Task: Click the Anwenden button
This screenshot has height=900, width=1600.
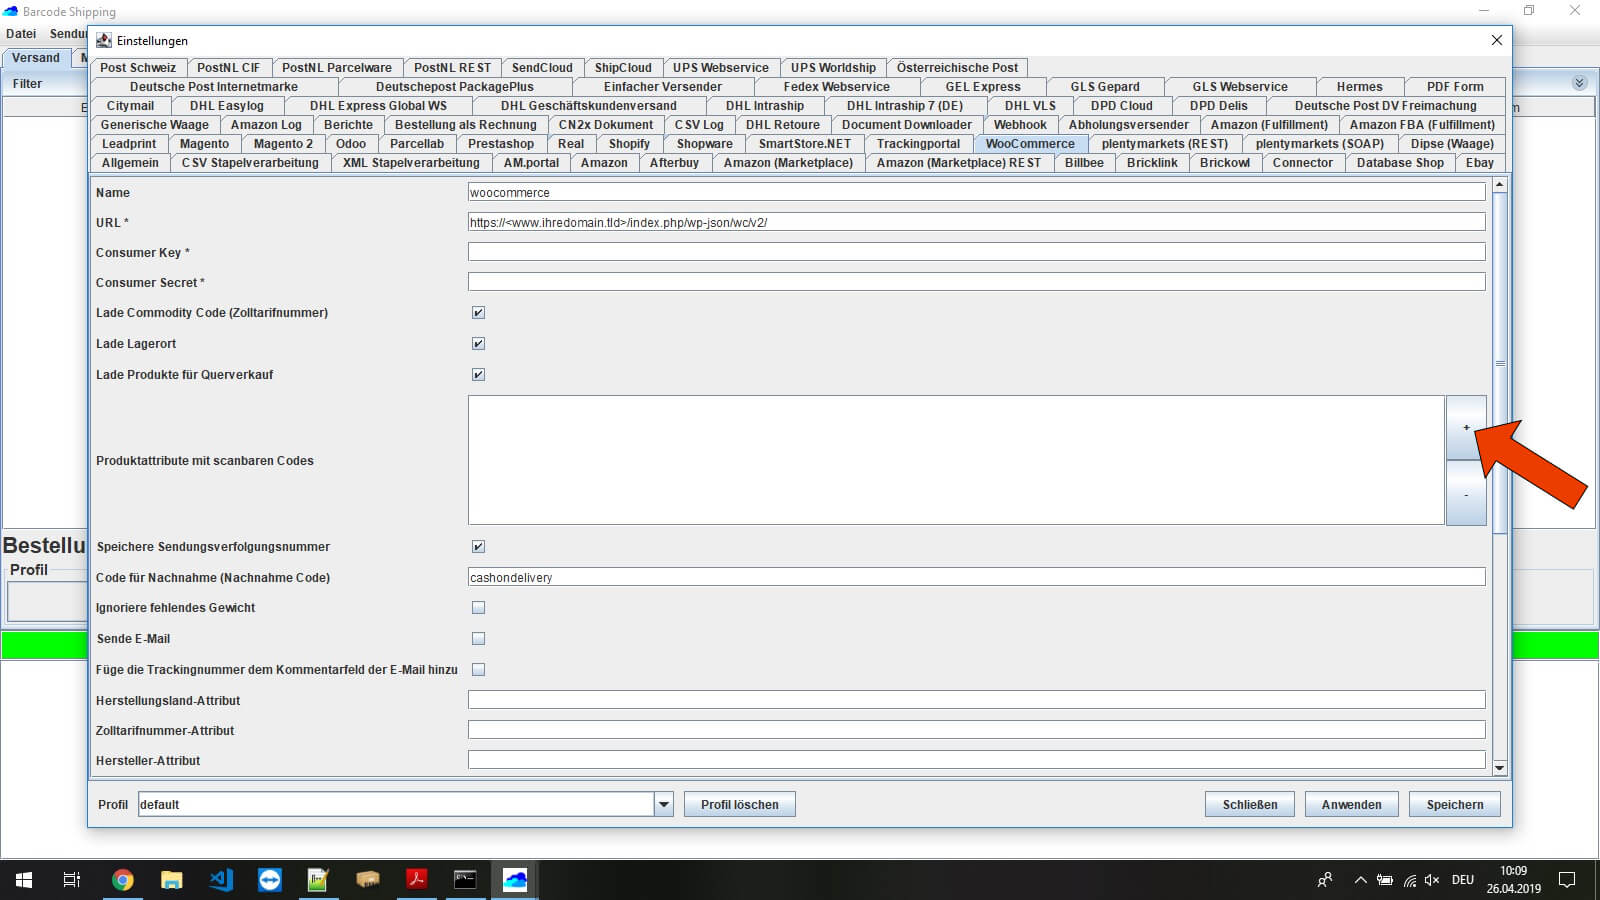Action: click(1351, 804)
